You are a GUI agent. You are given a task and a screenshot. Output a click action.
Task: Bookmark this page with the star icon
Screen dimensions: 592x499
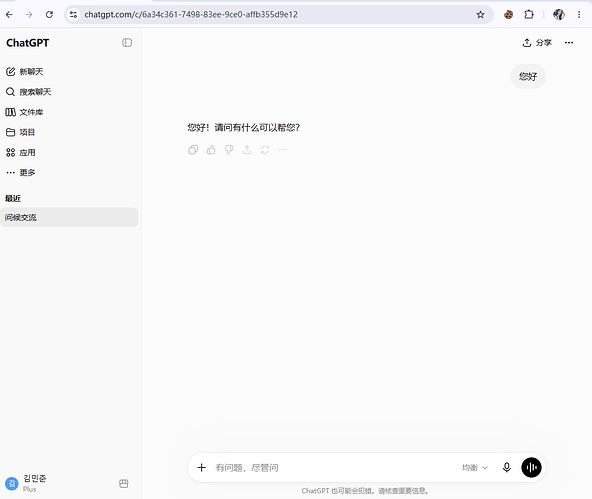[480, 15]
